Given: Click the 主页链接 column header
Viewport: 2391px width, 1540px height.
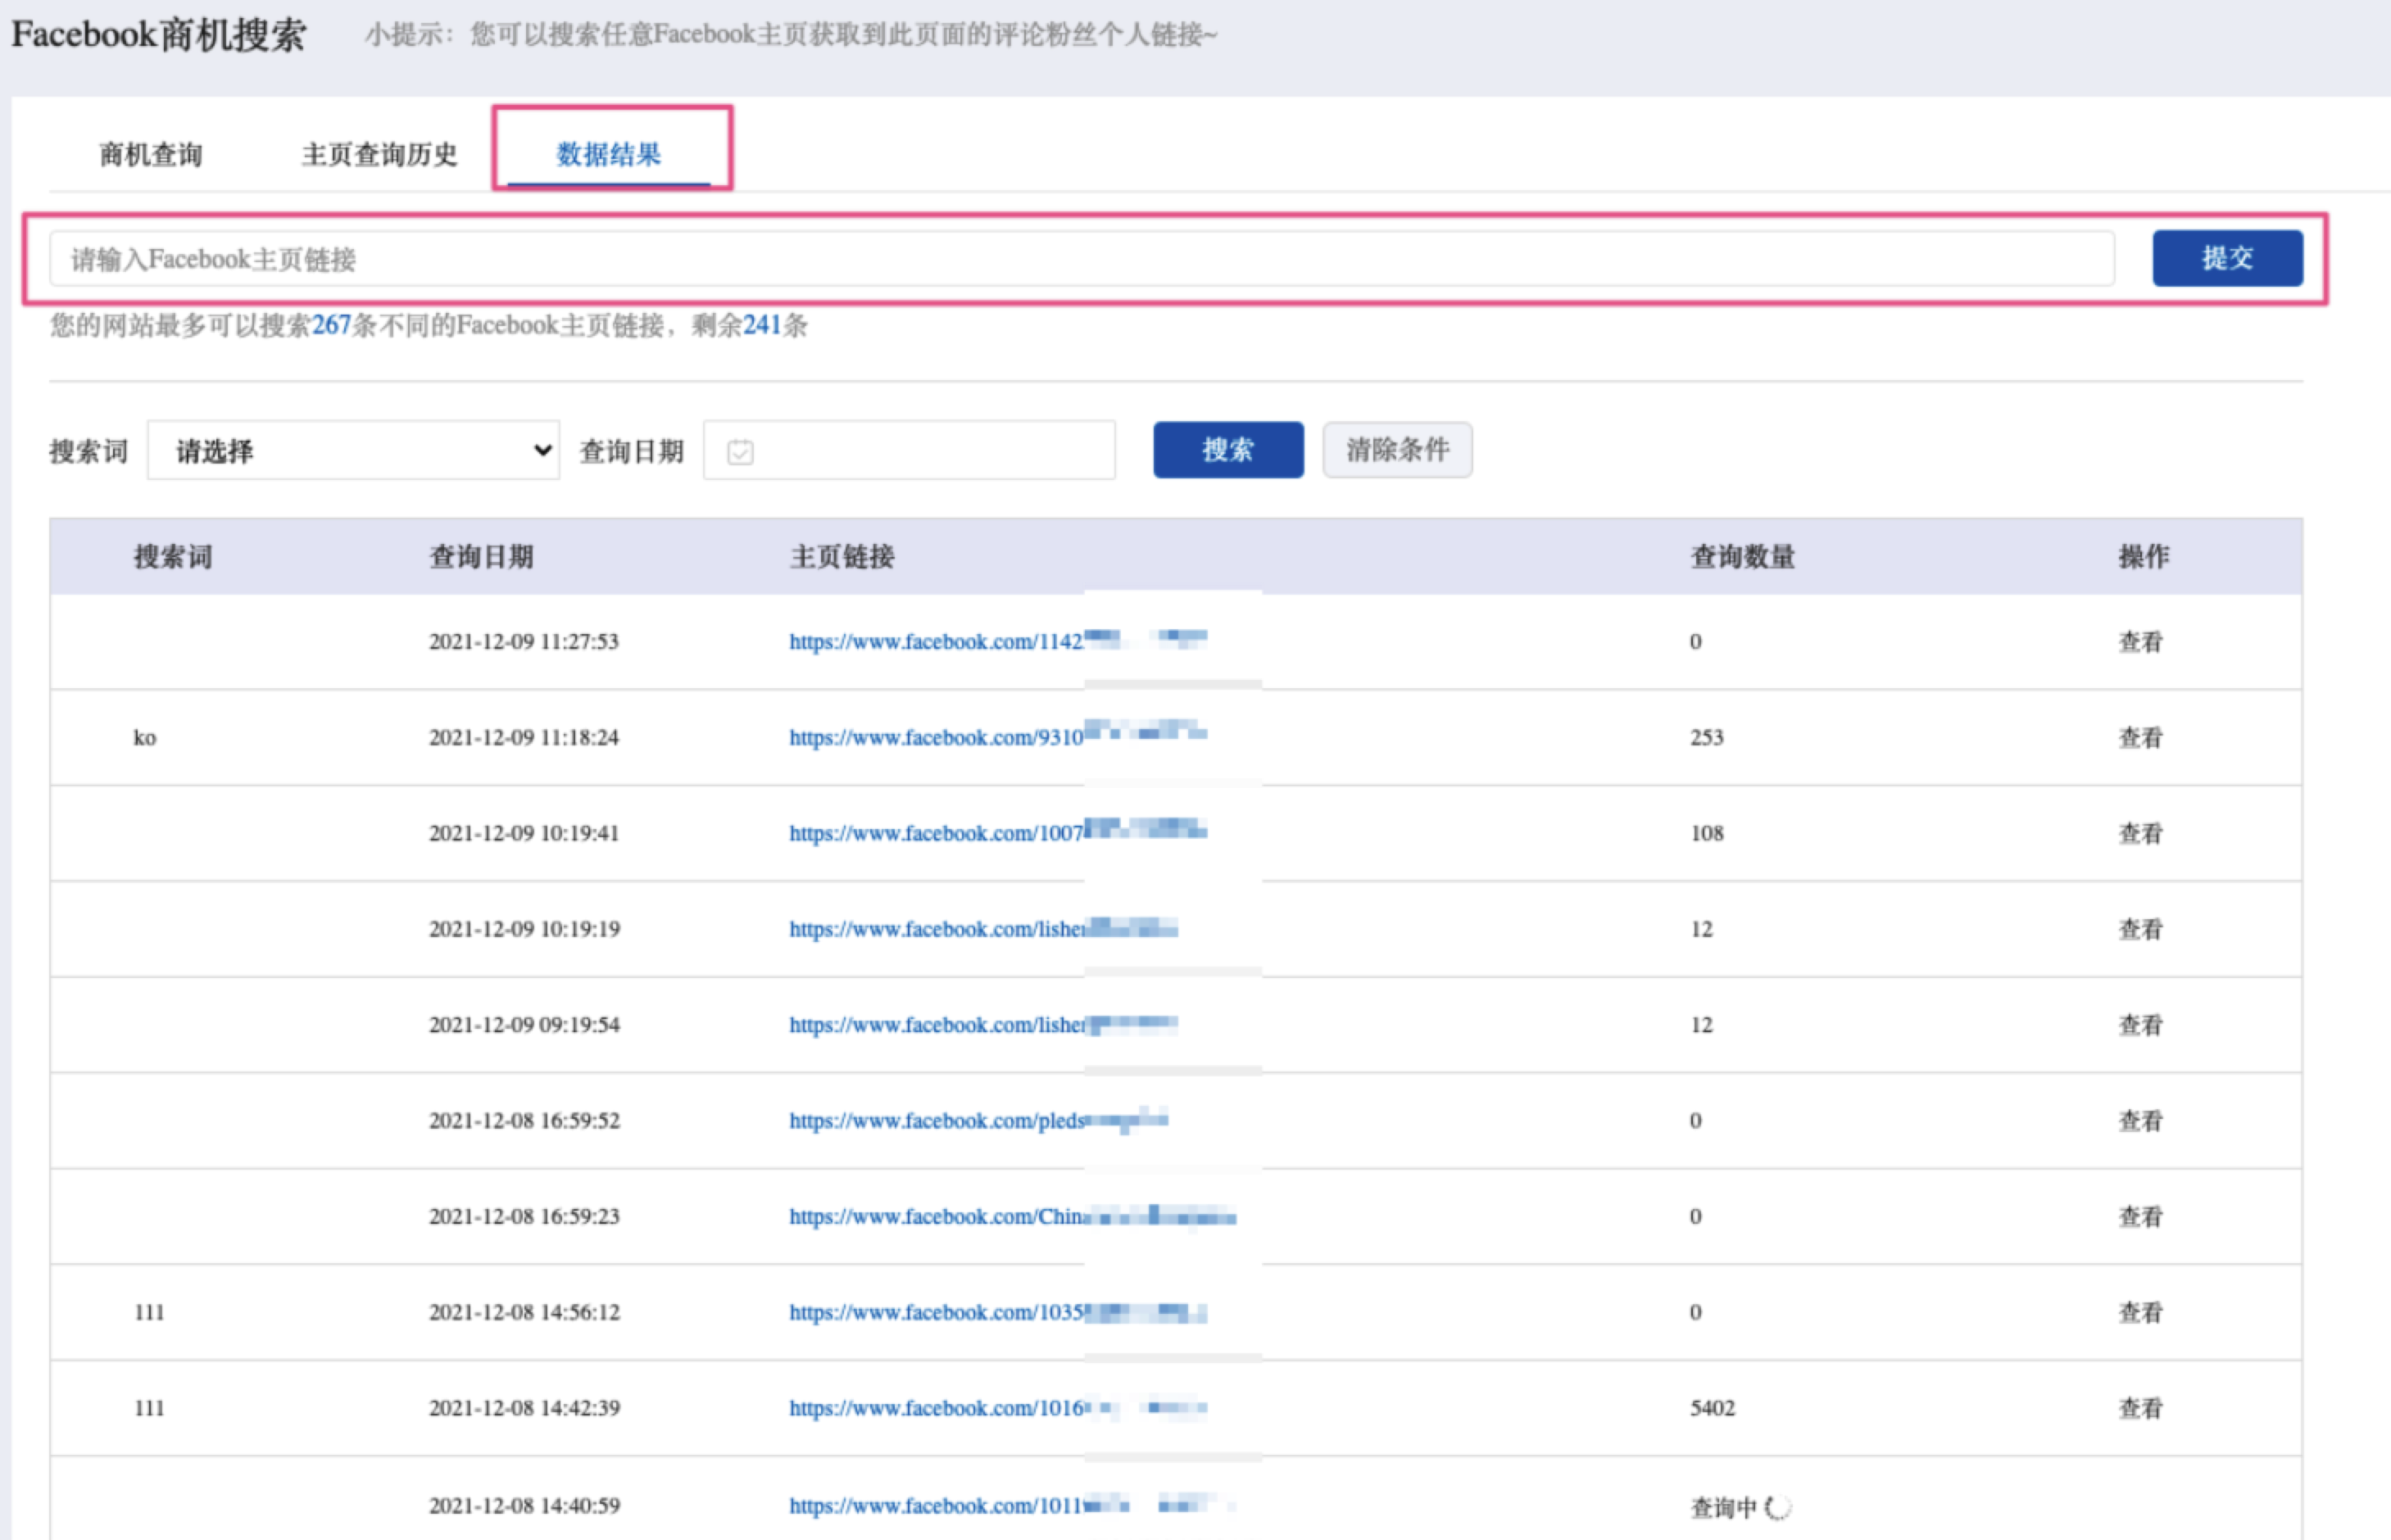Looking at the screenshot, I should pos(842,557).
